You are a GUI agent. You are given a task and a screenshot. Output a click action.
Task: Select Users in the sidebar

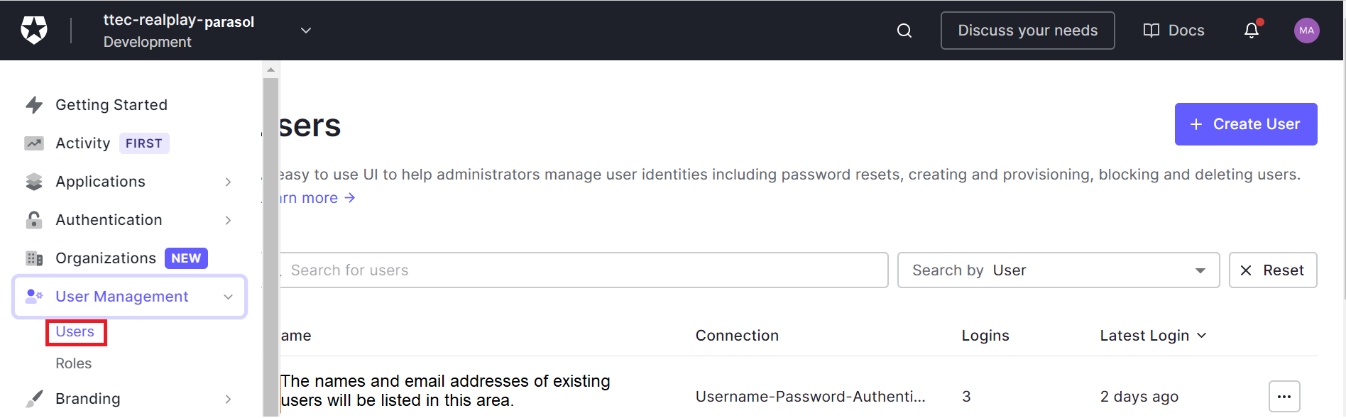[75, 332]
